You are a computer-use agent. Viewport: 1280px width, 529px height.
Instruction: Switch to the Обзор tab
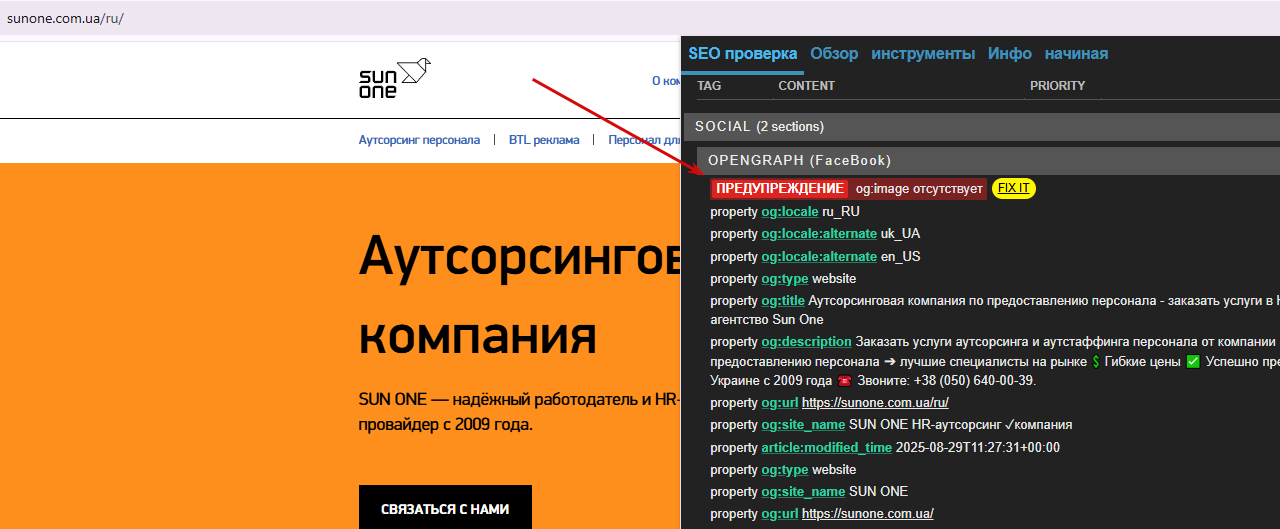pyautogui.click(x=834, y=54)
